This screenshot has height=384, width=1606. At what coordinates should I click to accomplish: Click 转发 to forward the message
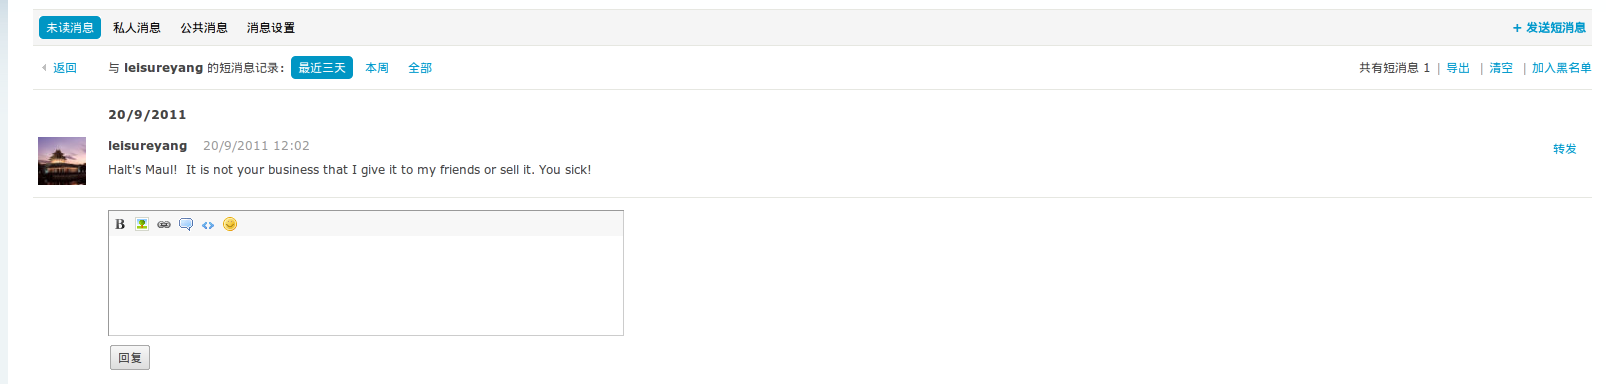tap(1565, 149)
